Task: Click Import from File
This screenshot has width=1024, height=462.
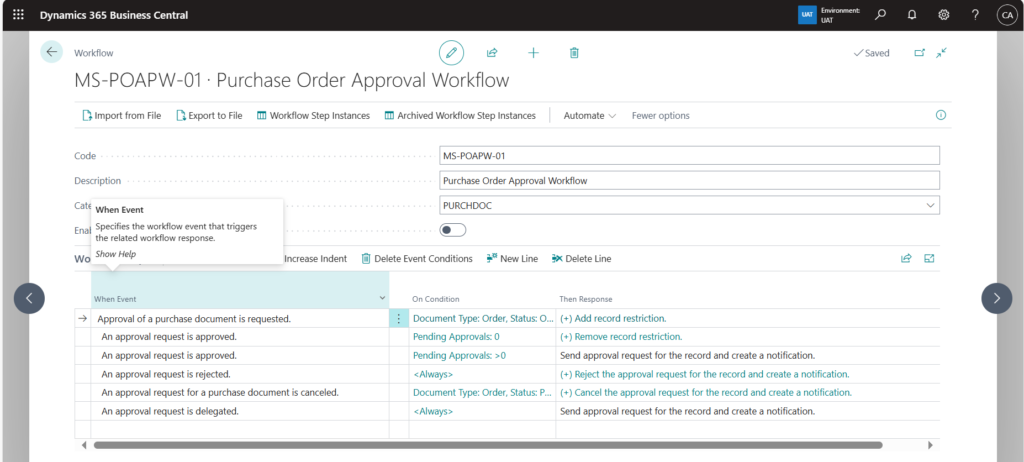Action: pos(122,116)
